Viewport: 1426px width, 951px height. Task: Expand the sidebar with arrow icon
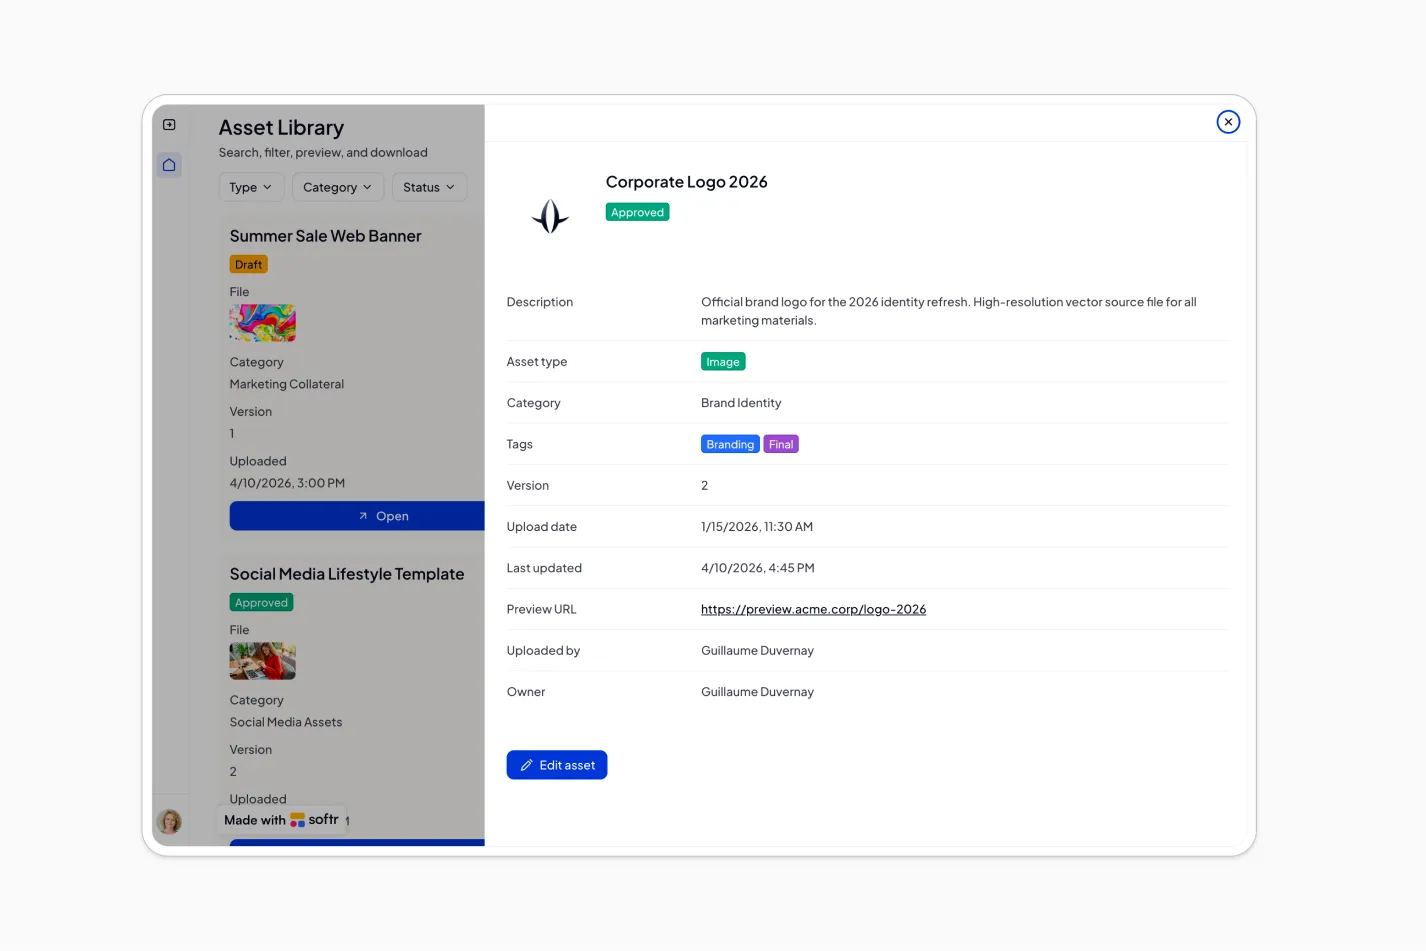(x=169, y=125)
